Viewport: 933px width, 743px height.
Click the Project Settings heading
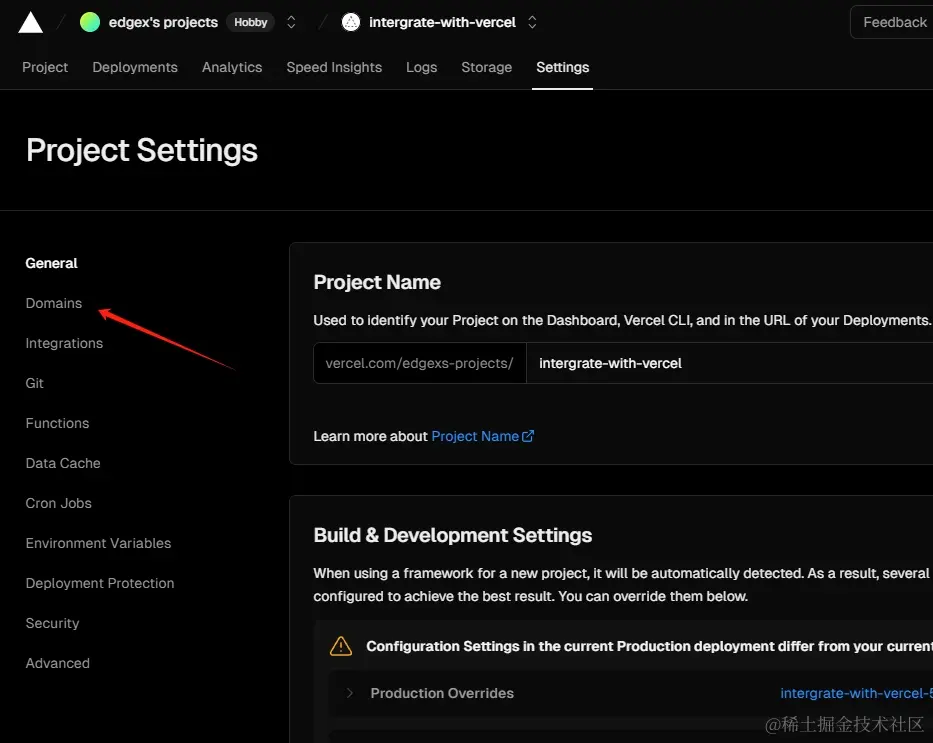(142, 150)
